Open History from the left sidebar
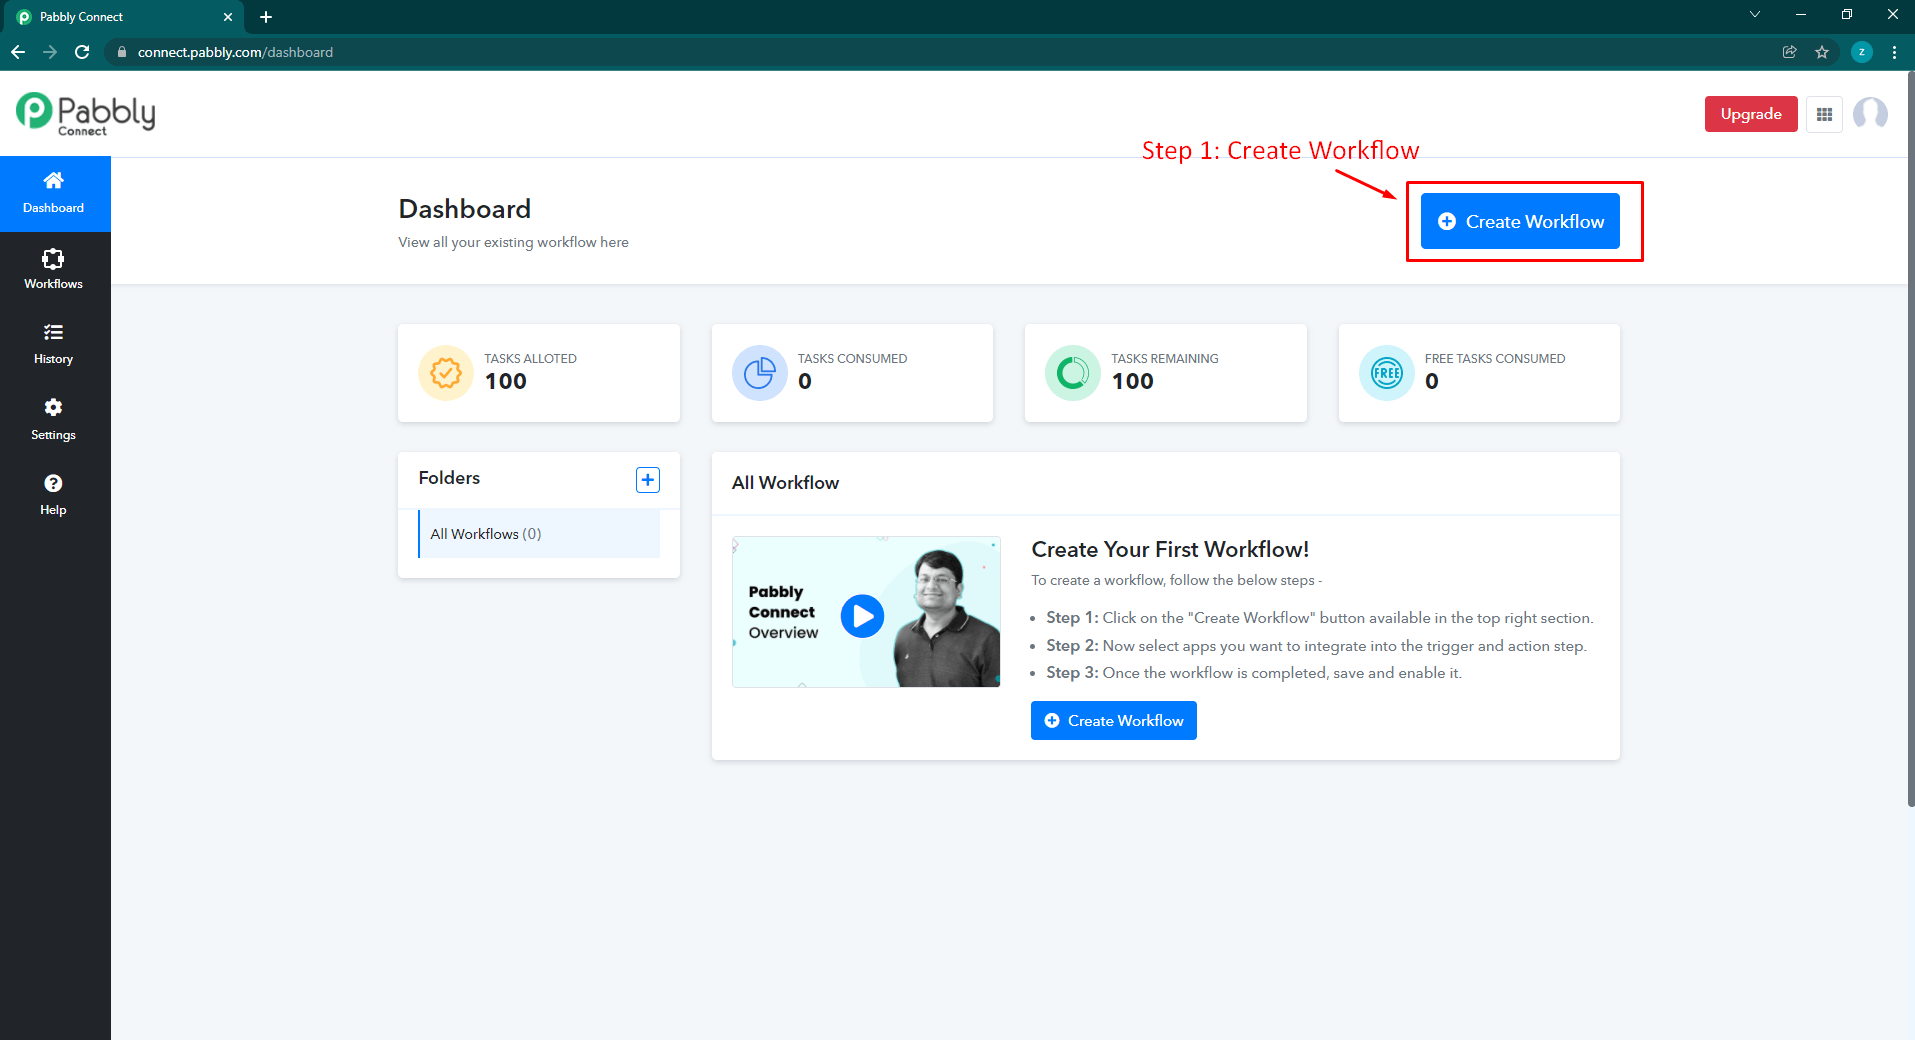 (x=53, y=343)
